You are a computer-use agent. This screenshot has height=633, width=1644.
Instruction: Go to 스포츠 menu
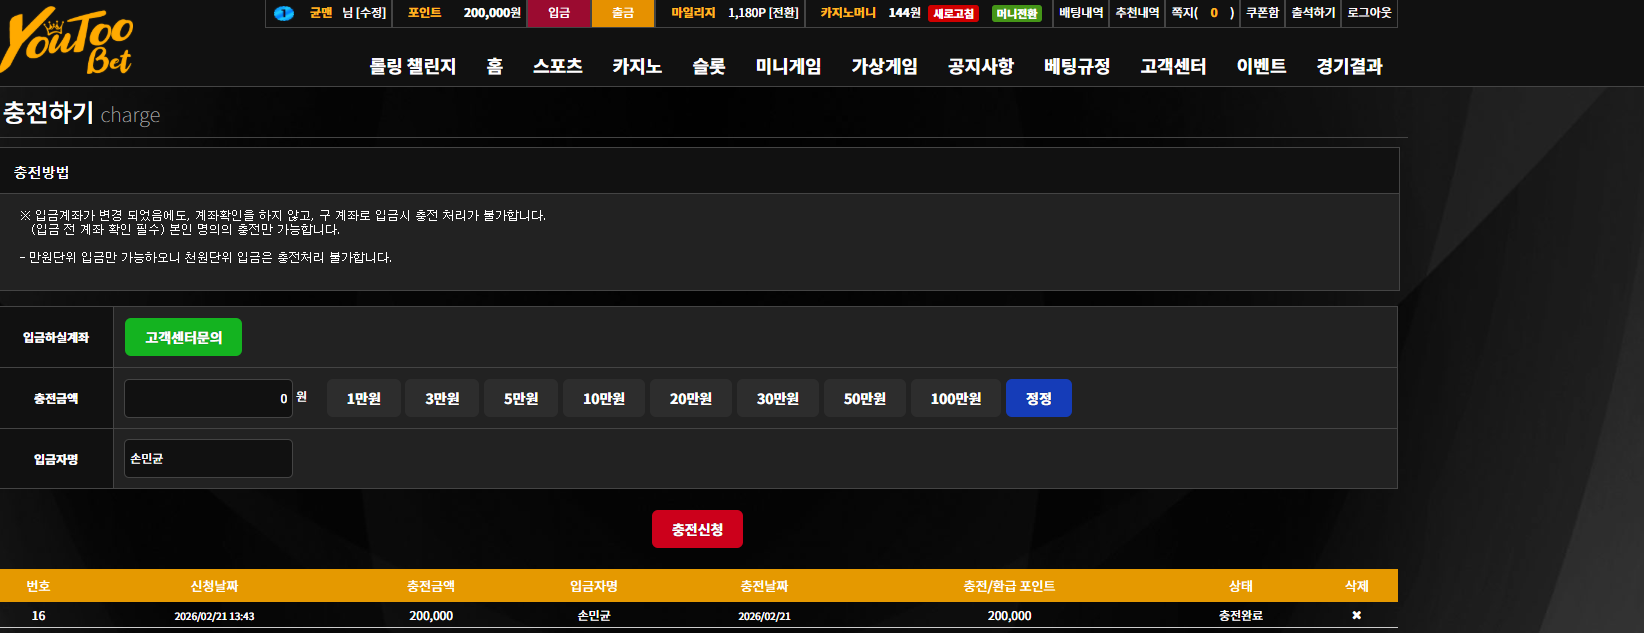pyautogui.click(x=557, y=66)
